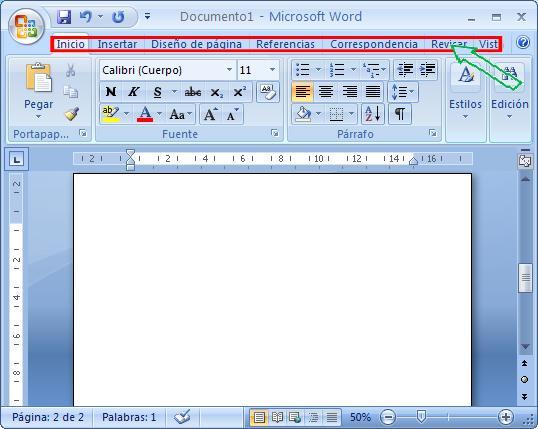
Task: Toggle underline (S) formatting
Action: coord(157,92)
